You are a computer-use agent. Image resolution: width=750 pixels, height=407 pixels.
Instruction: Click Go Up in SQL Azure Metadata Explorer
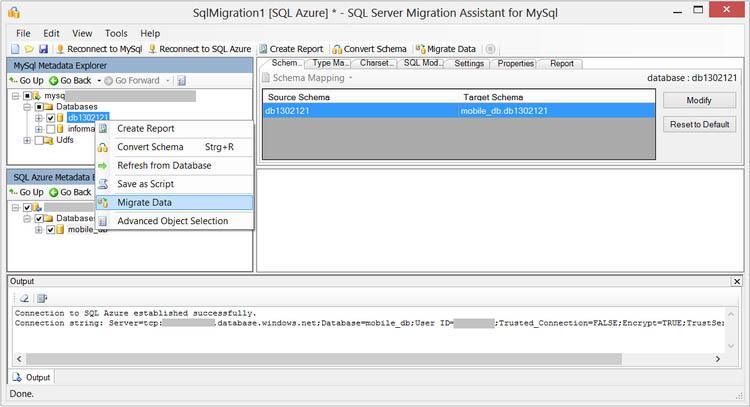[27, 192]
